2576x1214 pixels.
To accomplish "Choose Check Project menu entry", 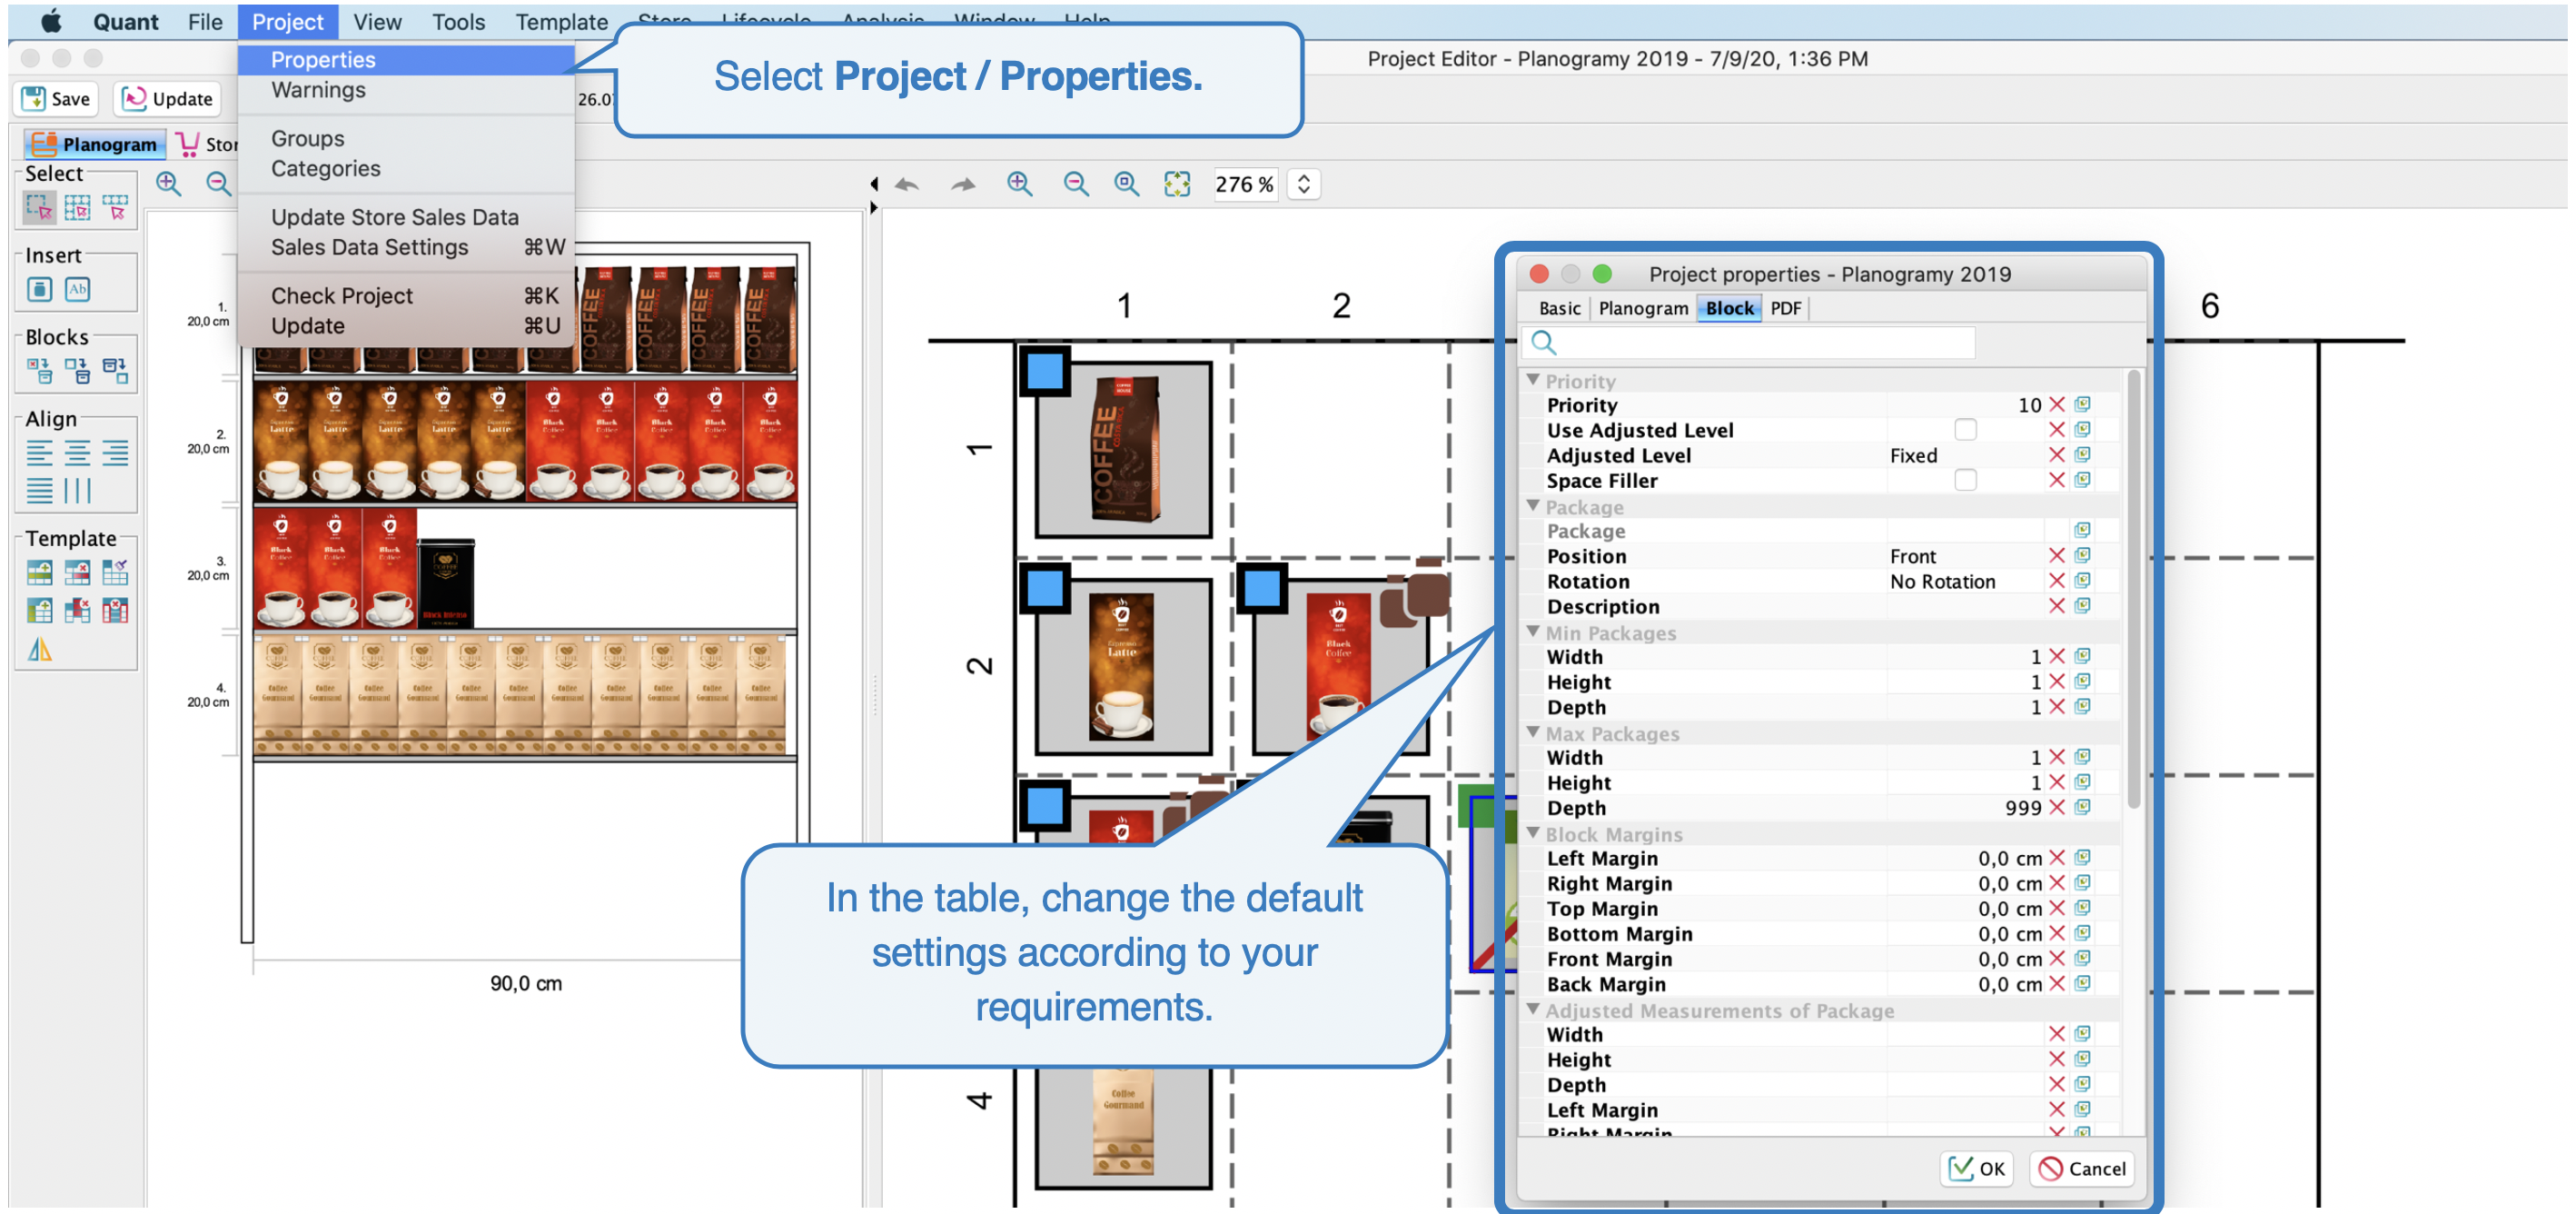I will [x=406, y=296].
